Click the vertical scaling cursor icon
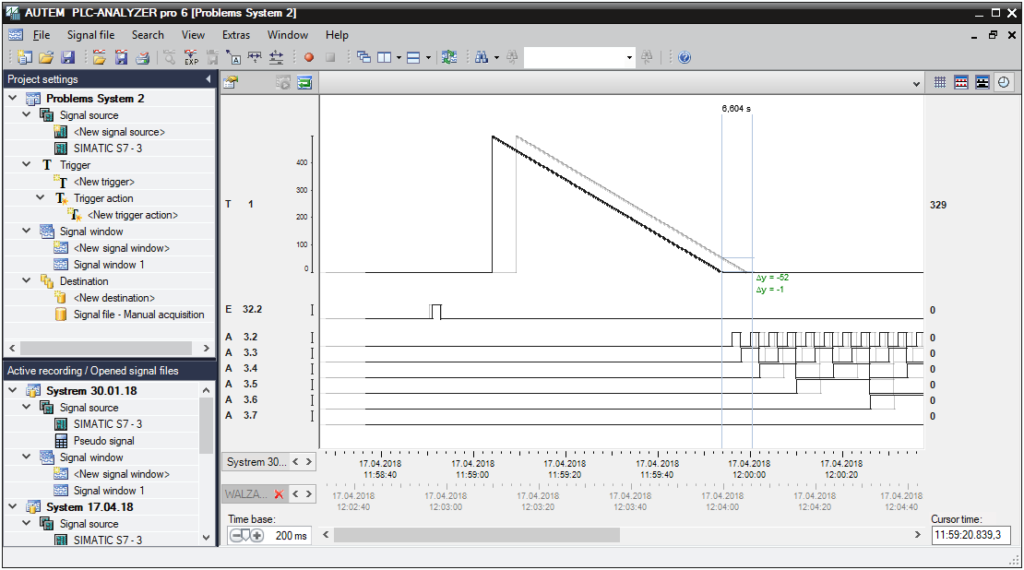Viewport: 1024px width, 570px height. [x=276, y=57]
